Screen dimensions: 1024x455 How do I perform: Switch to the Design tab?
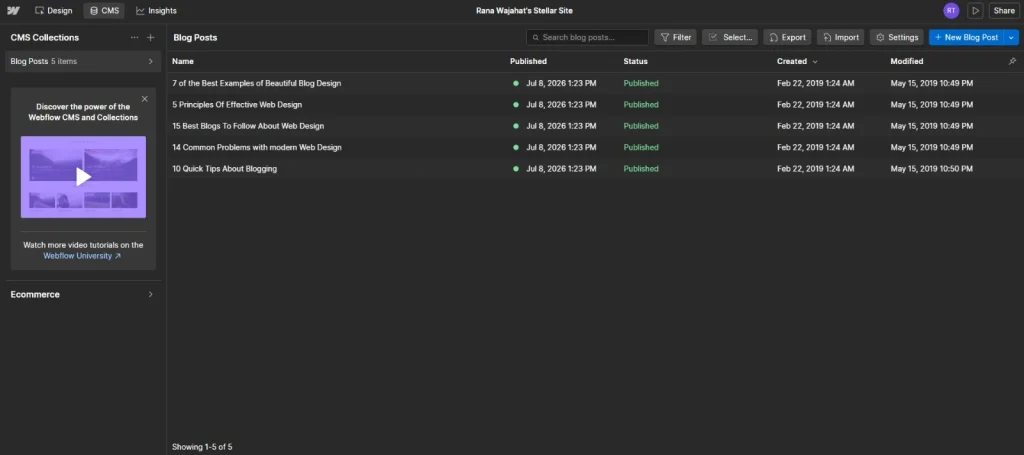point(54,10)
